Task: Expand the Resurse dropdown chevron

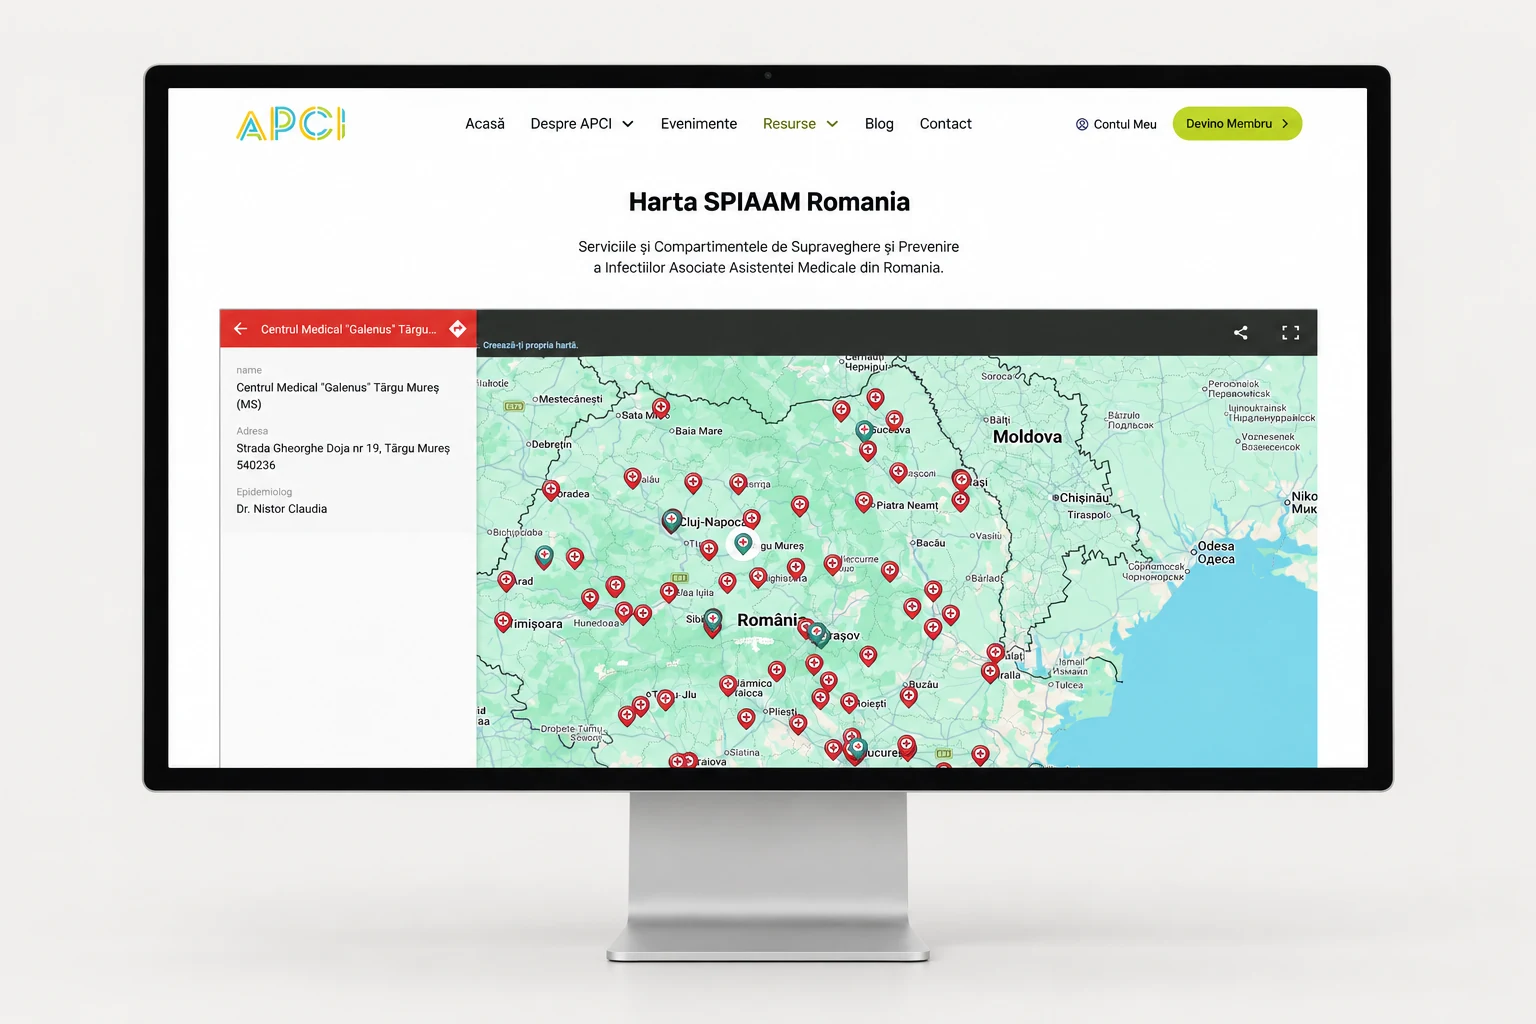Action: pyautogui.click(x=832, y=124)
